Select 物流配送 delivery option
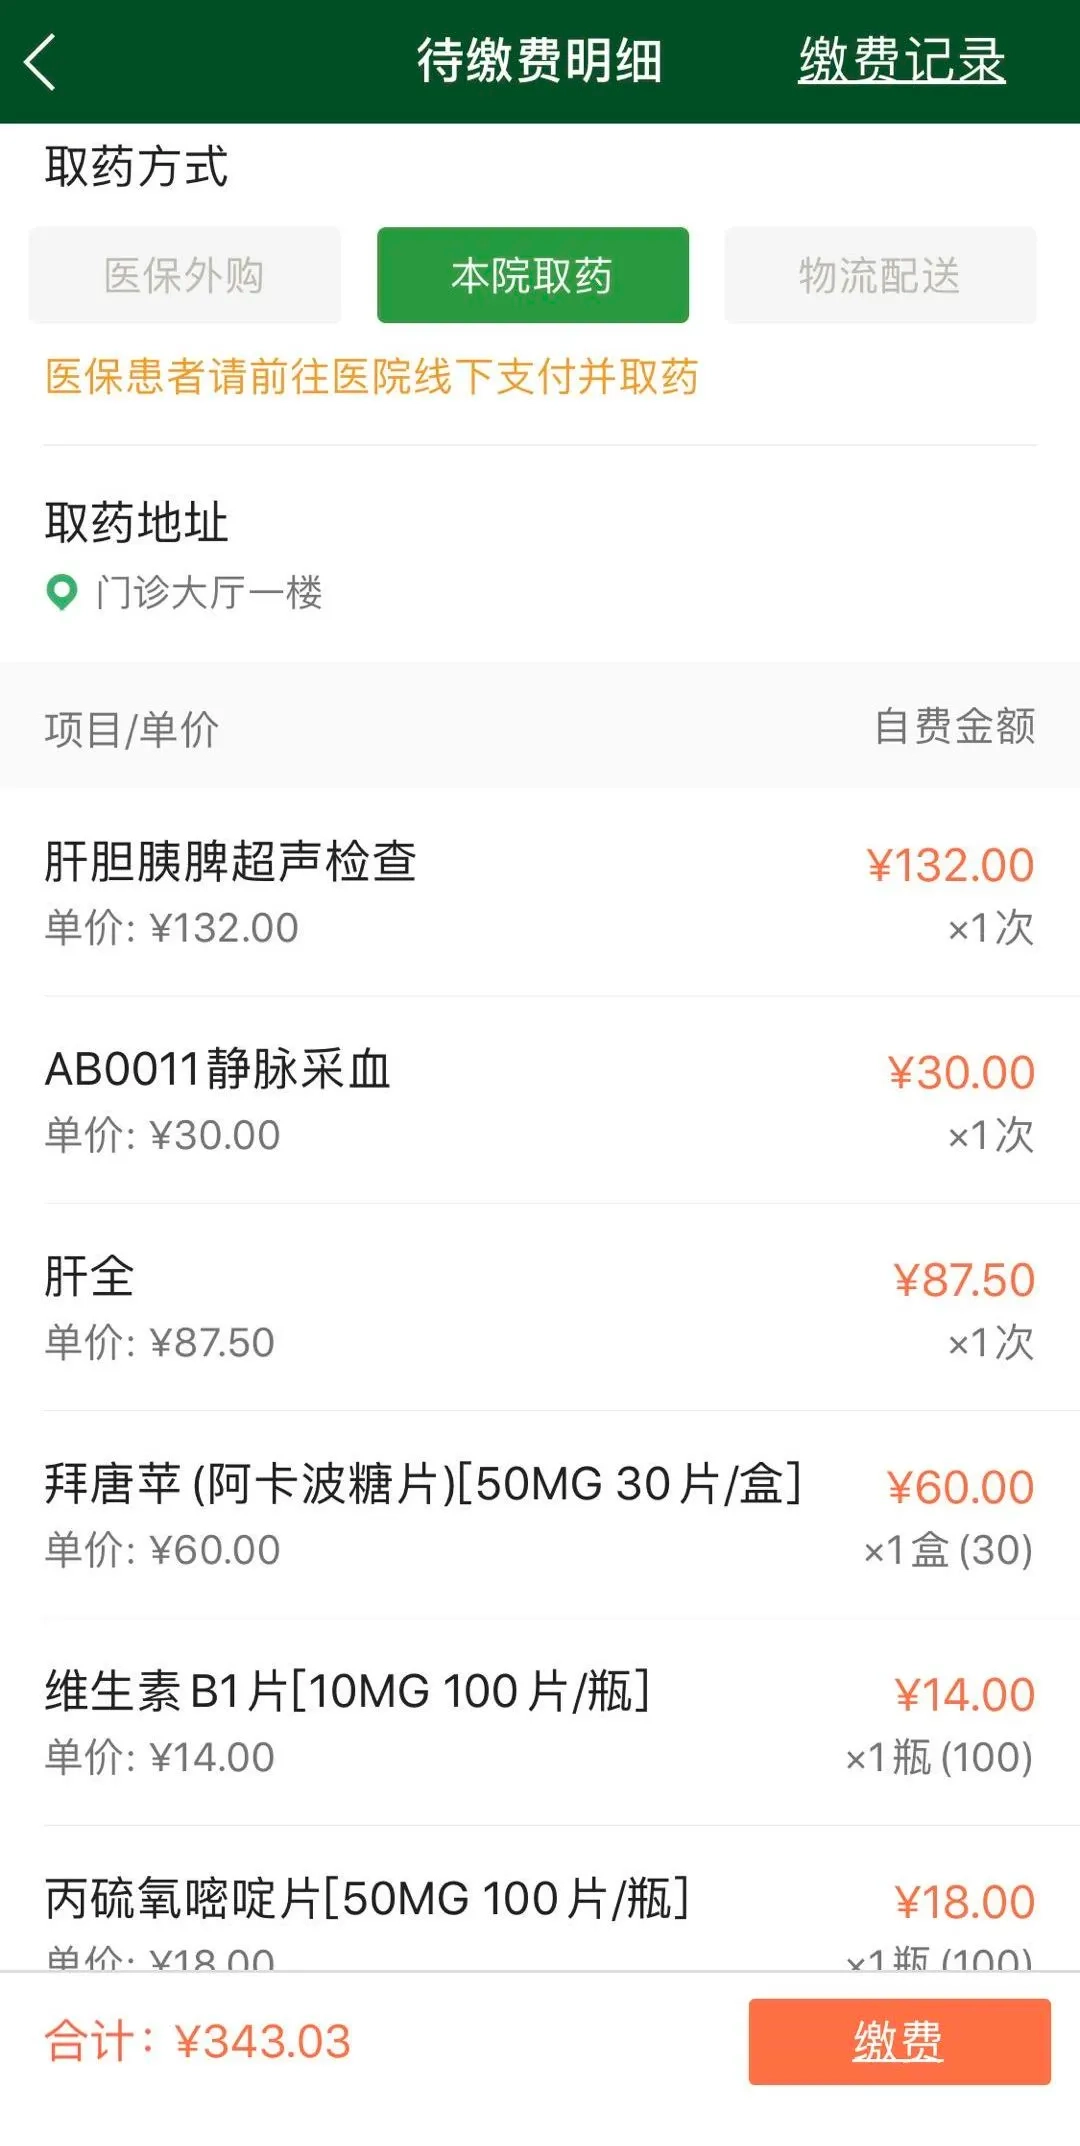 click(879, 275)
